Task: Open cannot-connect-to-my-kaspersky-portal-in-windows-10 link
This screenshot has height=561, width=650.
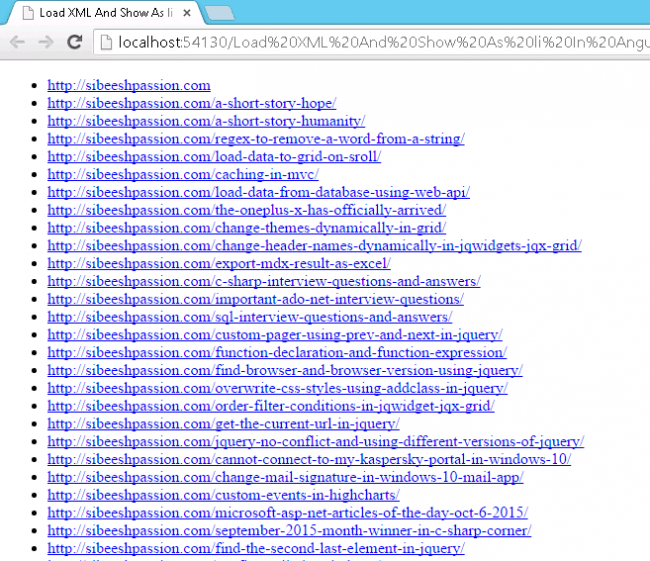Action: (309, 460)
